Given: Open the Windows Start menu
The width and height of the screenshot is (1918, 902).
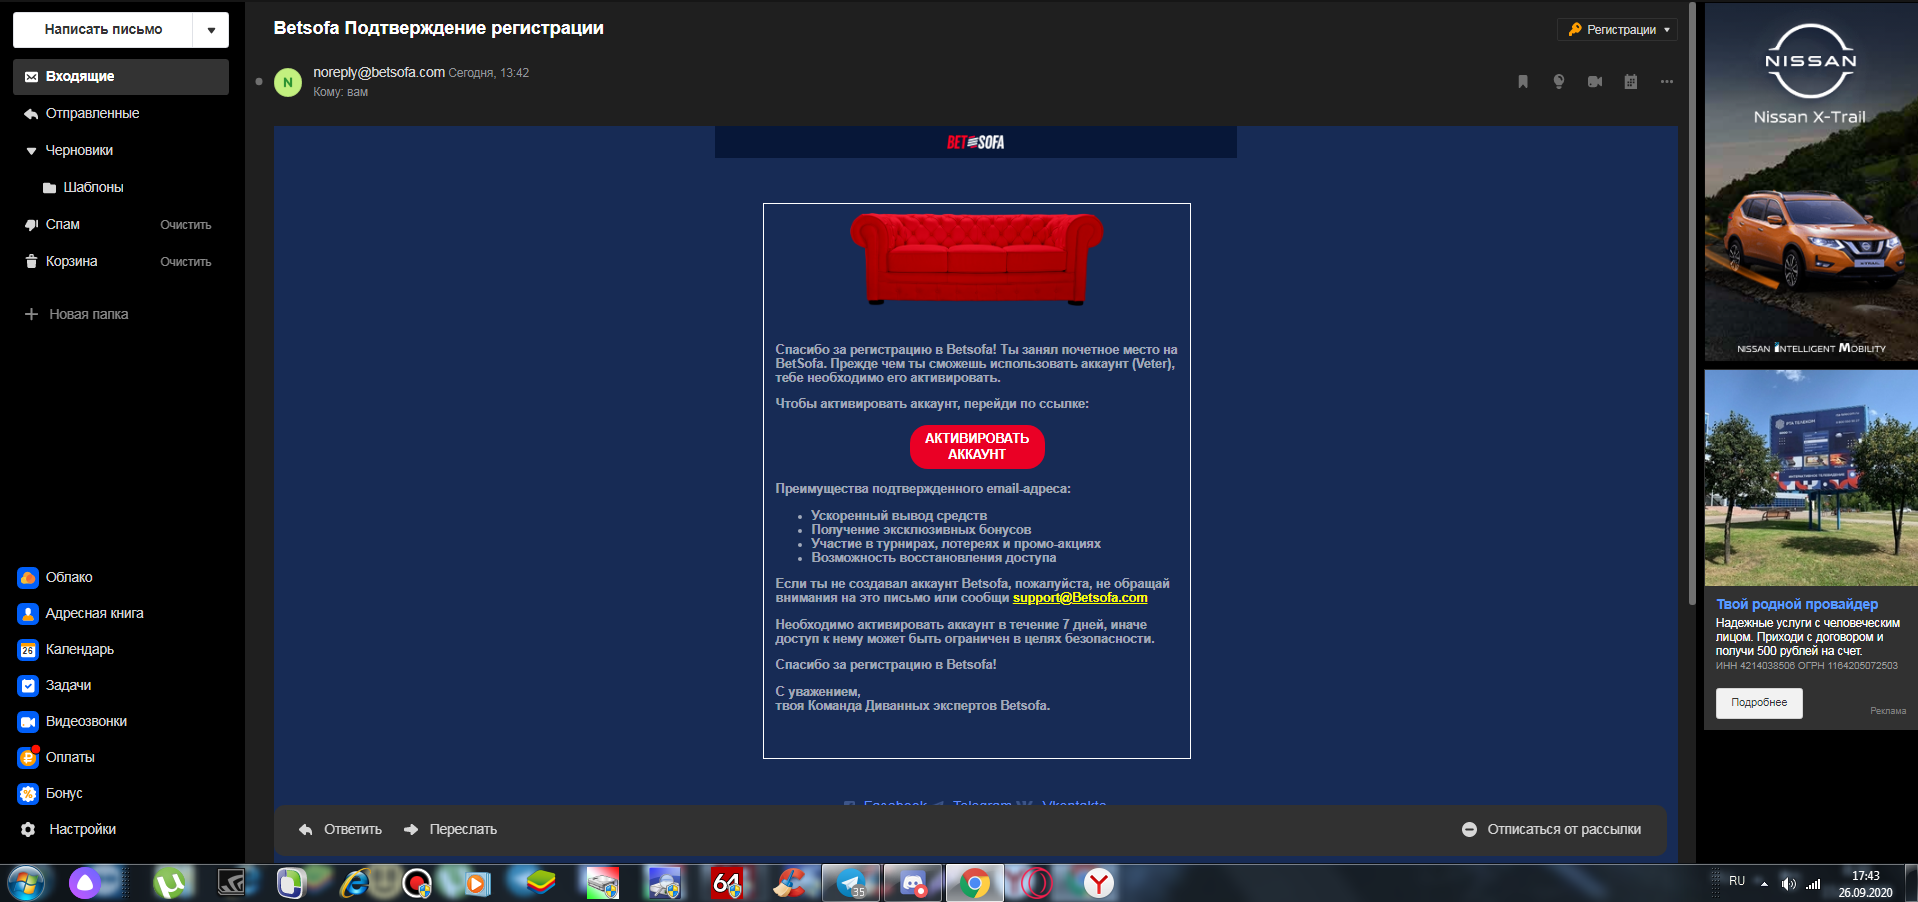Looking at the screenshot, I should click(27, 883).
